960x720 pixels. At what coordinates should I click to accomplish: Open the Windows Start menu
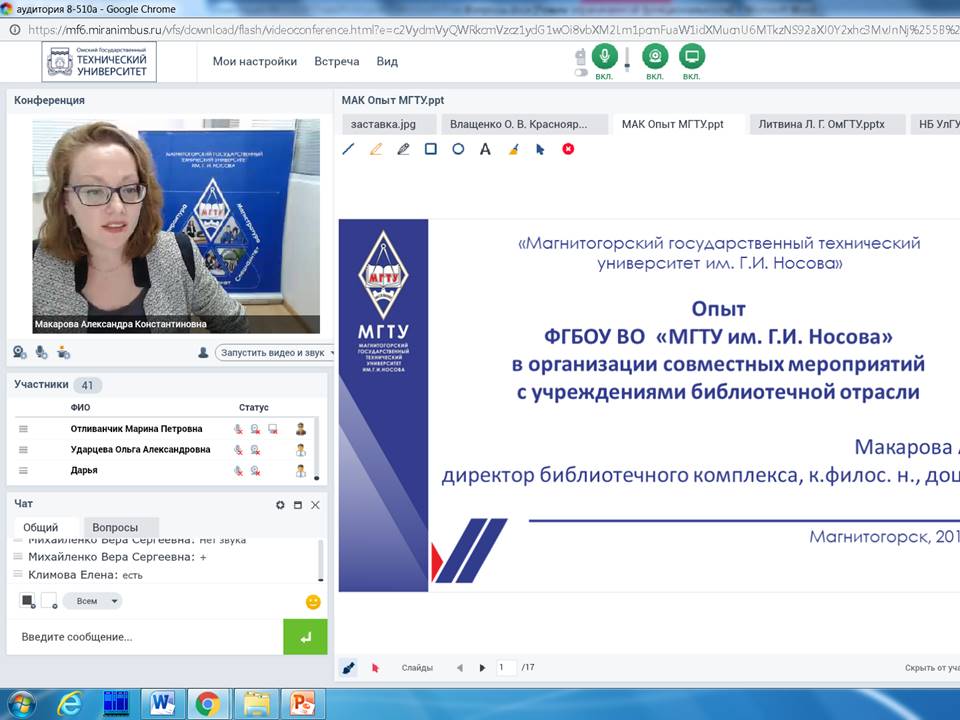point(21,703)
